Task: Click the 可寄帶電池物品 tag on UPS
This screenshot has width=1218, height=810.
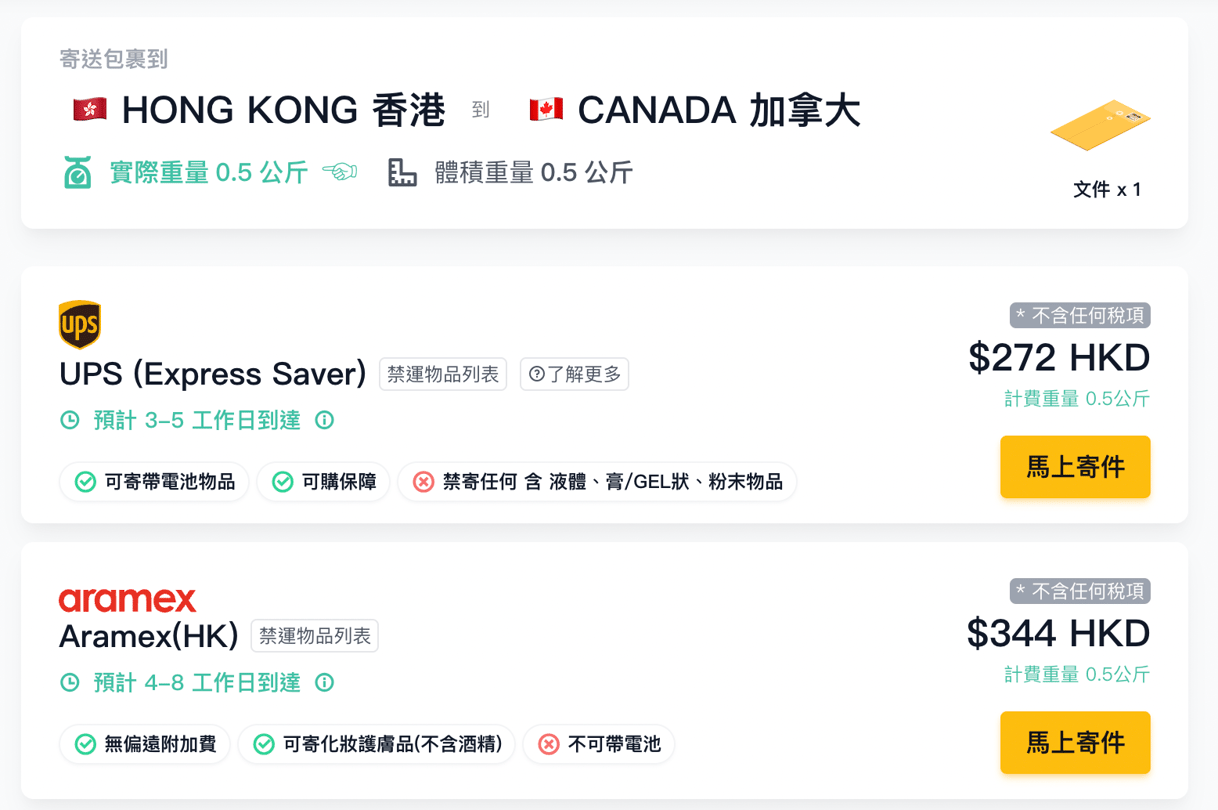Action: click(x=155, y=482)
